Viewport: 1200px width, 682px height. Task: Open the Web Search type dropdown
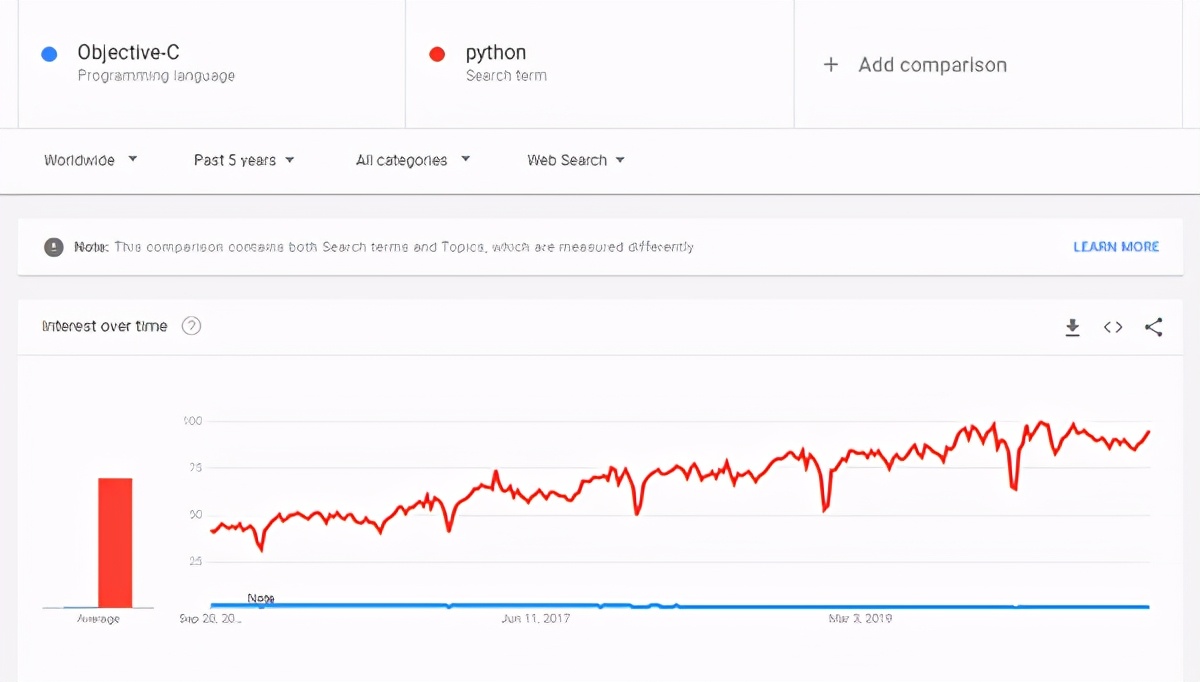(576, 160)
